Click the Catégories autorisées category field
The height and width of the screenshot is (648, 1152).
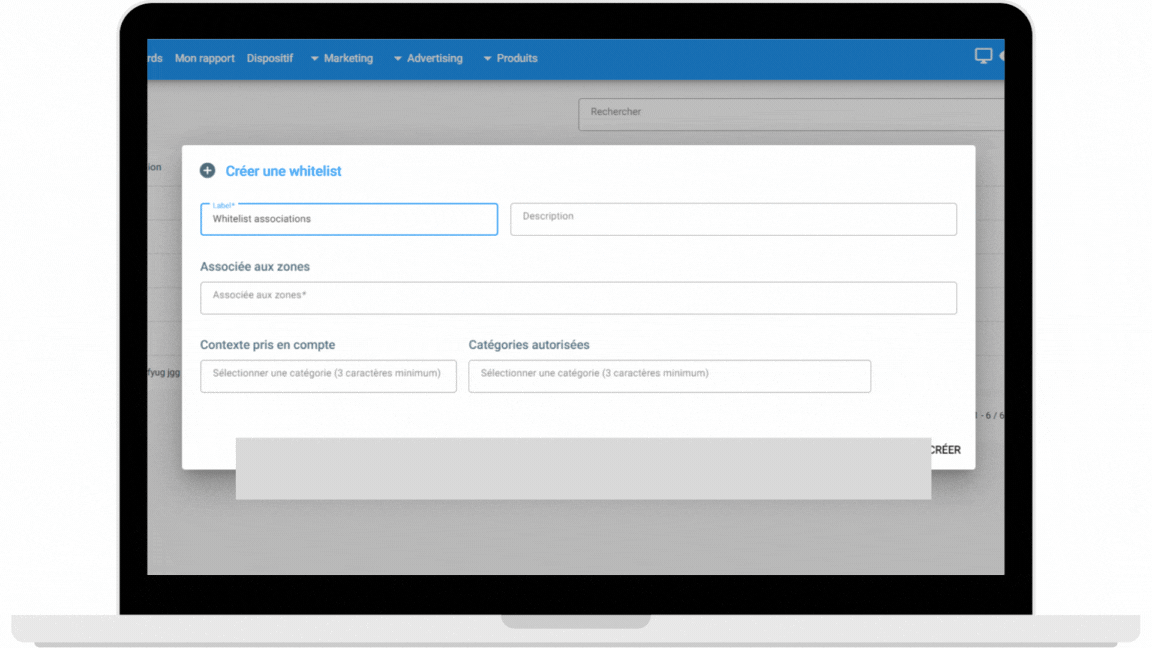(669, 376)
